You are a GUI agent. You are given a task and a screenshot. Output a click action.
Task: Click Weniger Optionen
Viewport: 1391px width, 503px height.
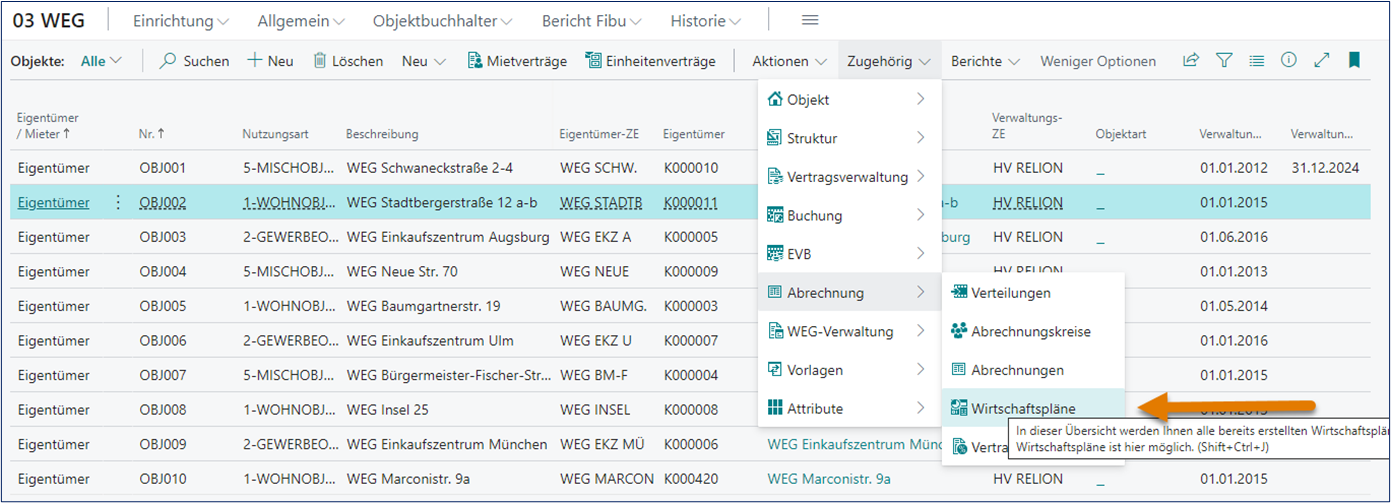1097,61
